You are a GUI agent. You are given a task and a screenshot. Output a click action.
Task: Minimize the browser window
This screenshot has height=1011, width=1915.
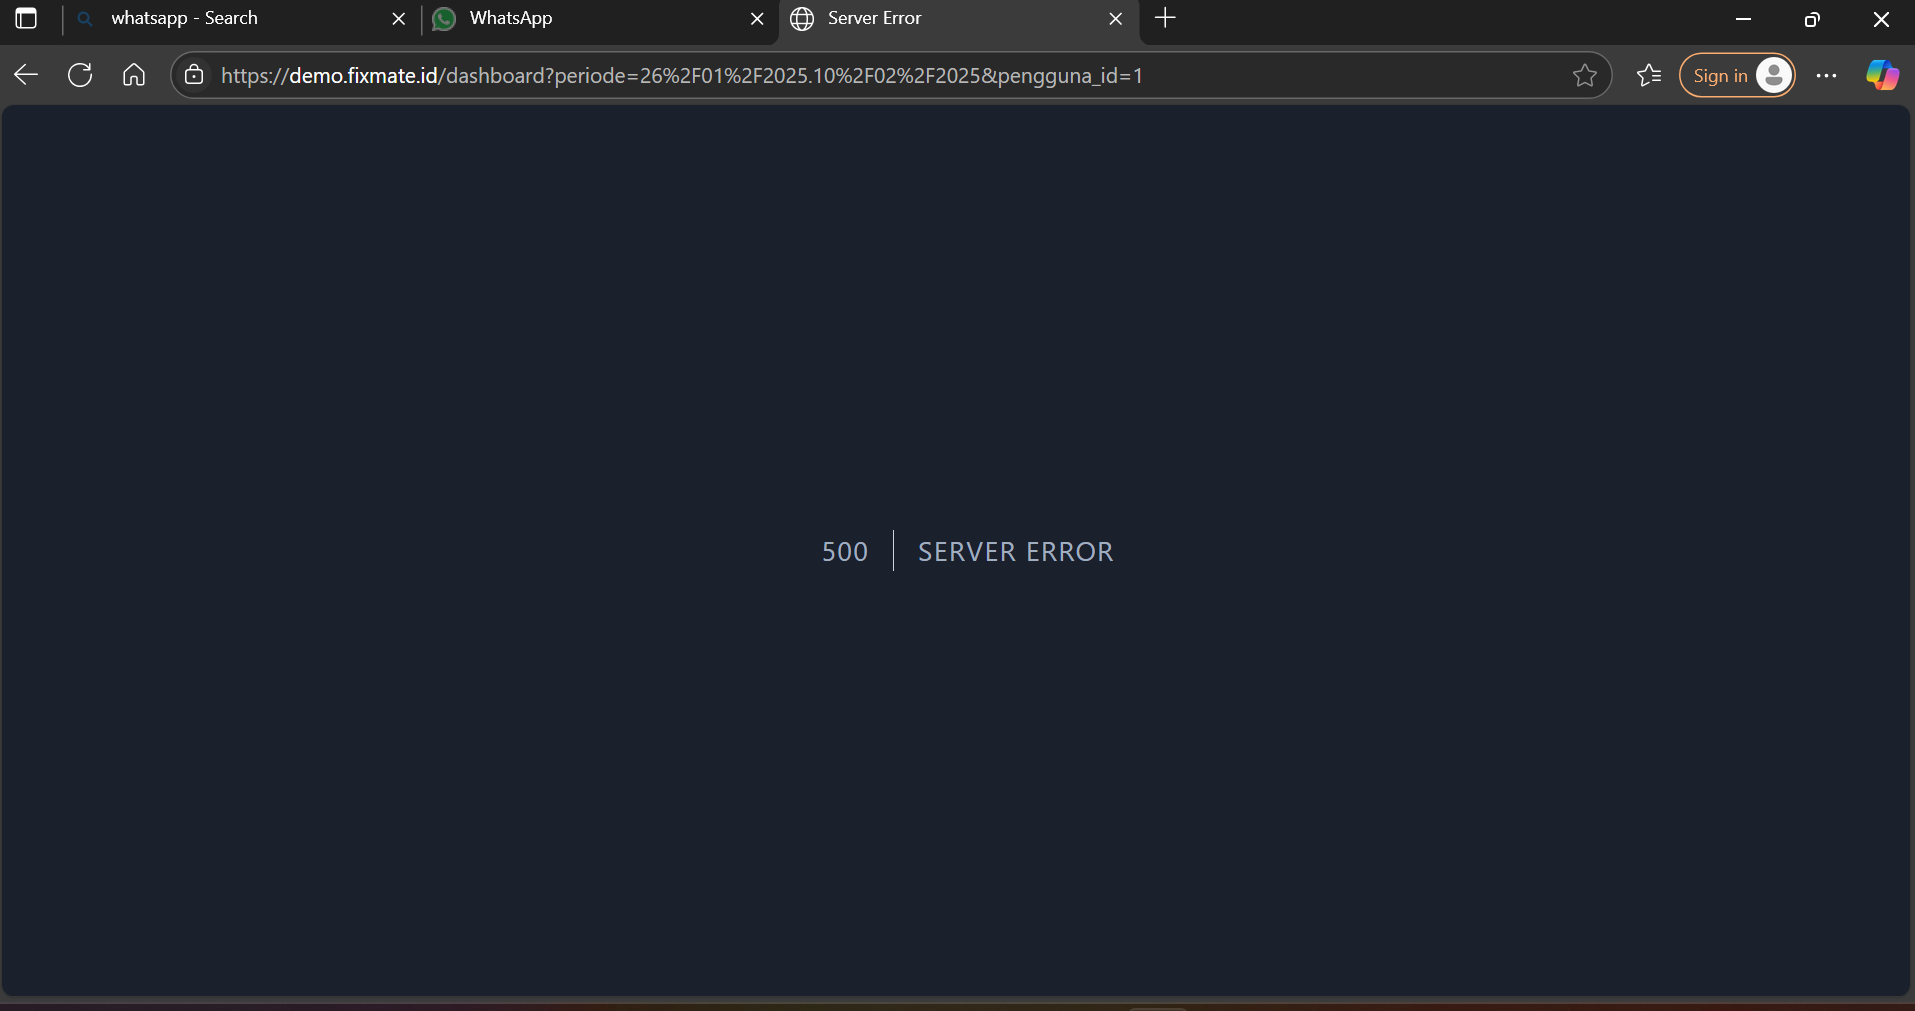click(x=1743, y=19)
